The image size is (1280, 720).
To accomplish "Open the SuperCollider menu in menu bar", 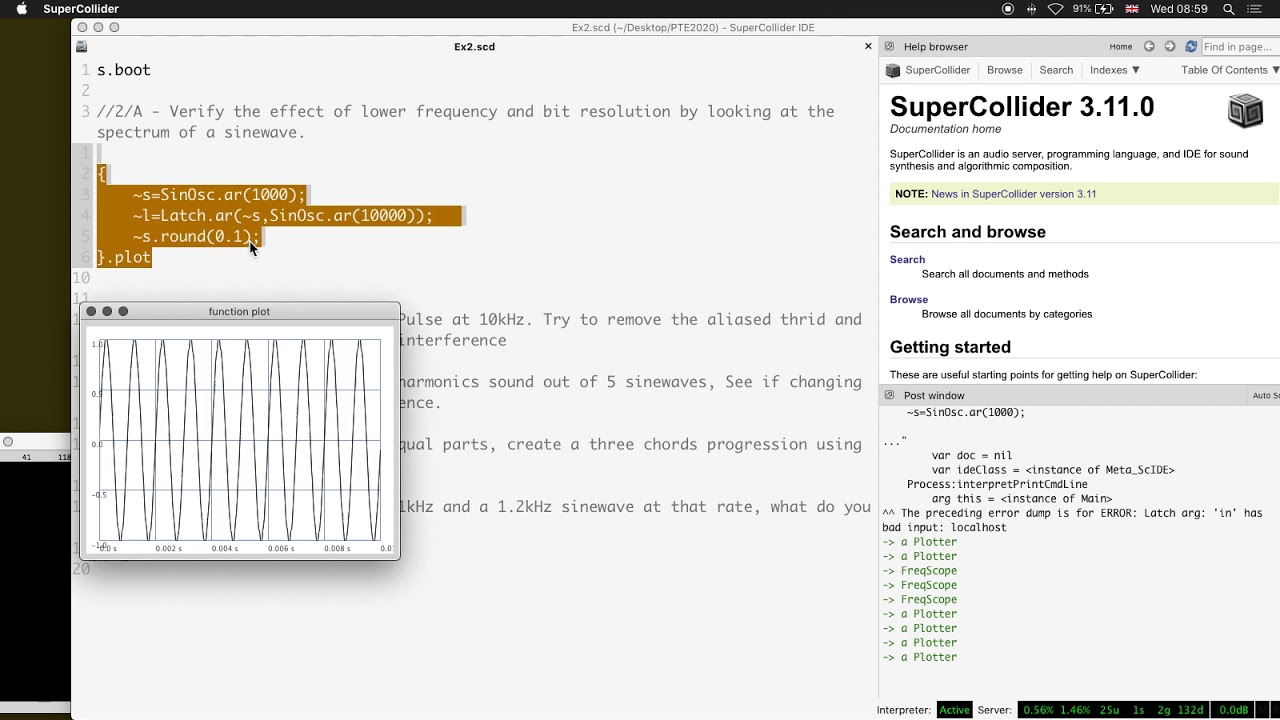I will tap(81, 9).
